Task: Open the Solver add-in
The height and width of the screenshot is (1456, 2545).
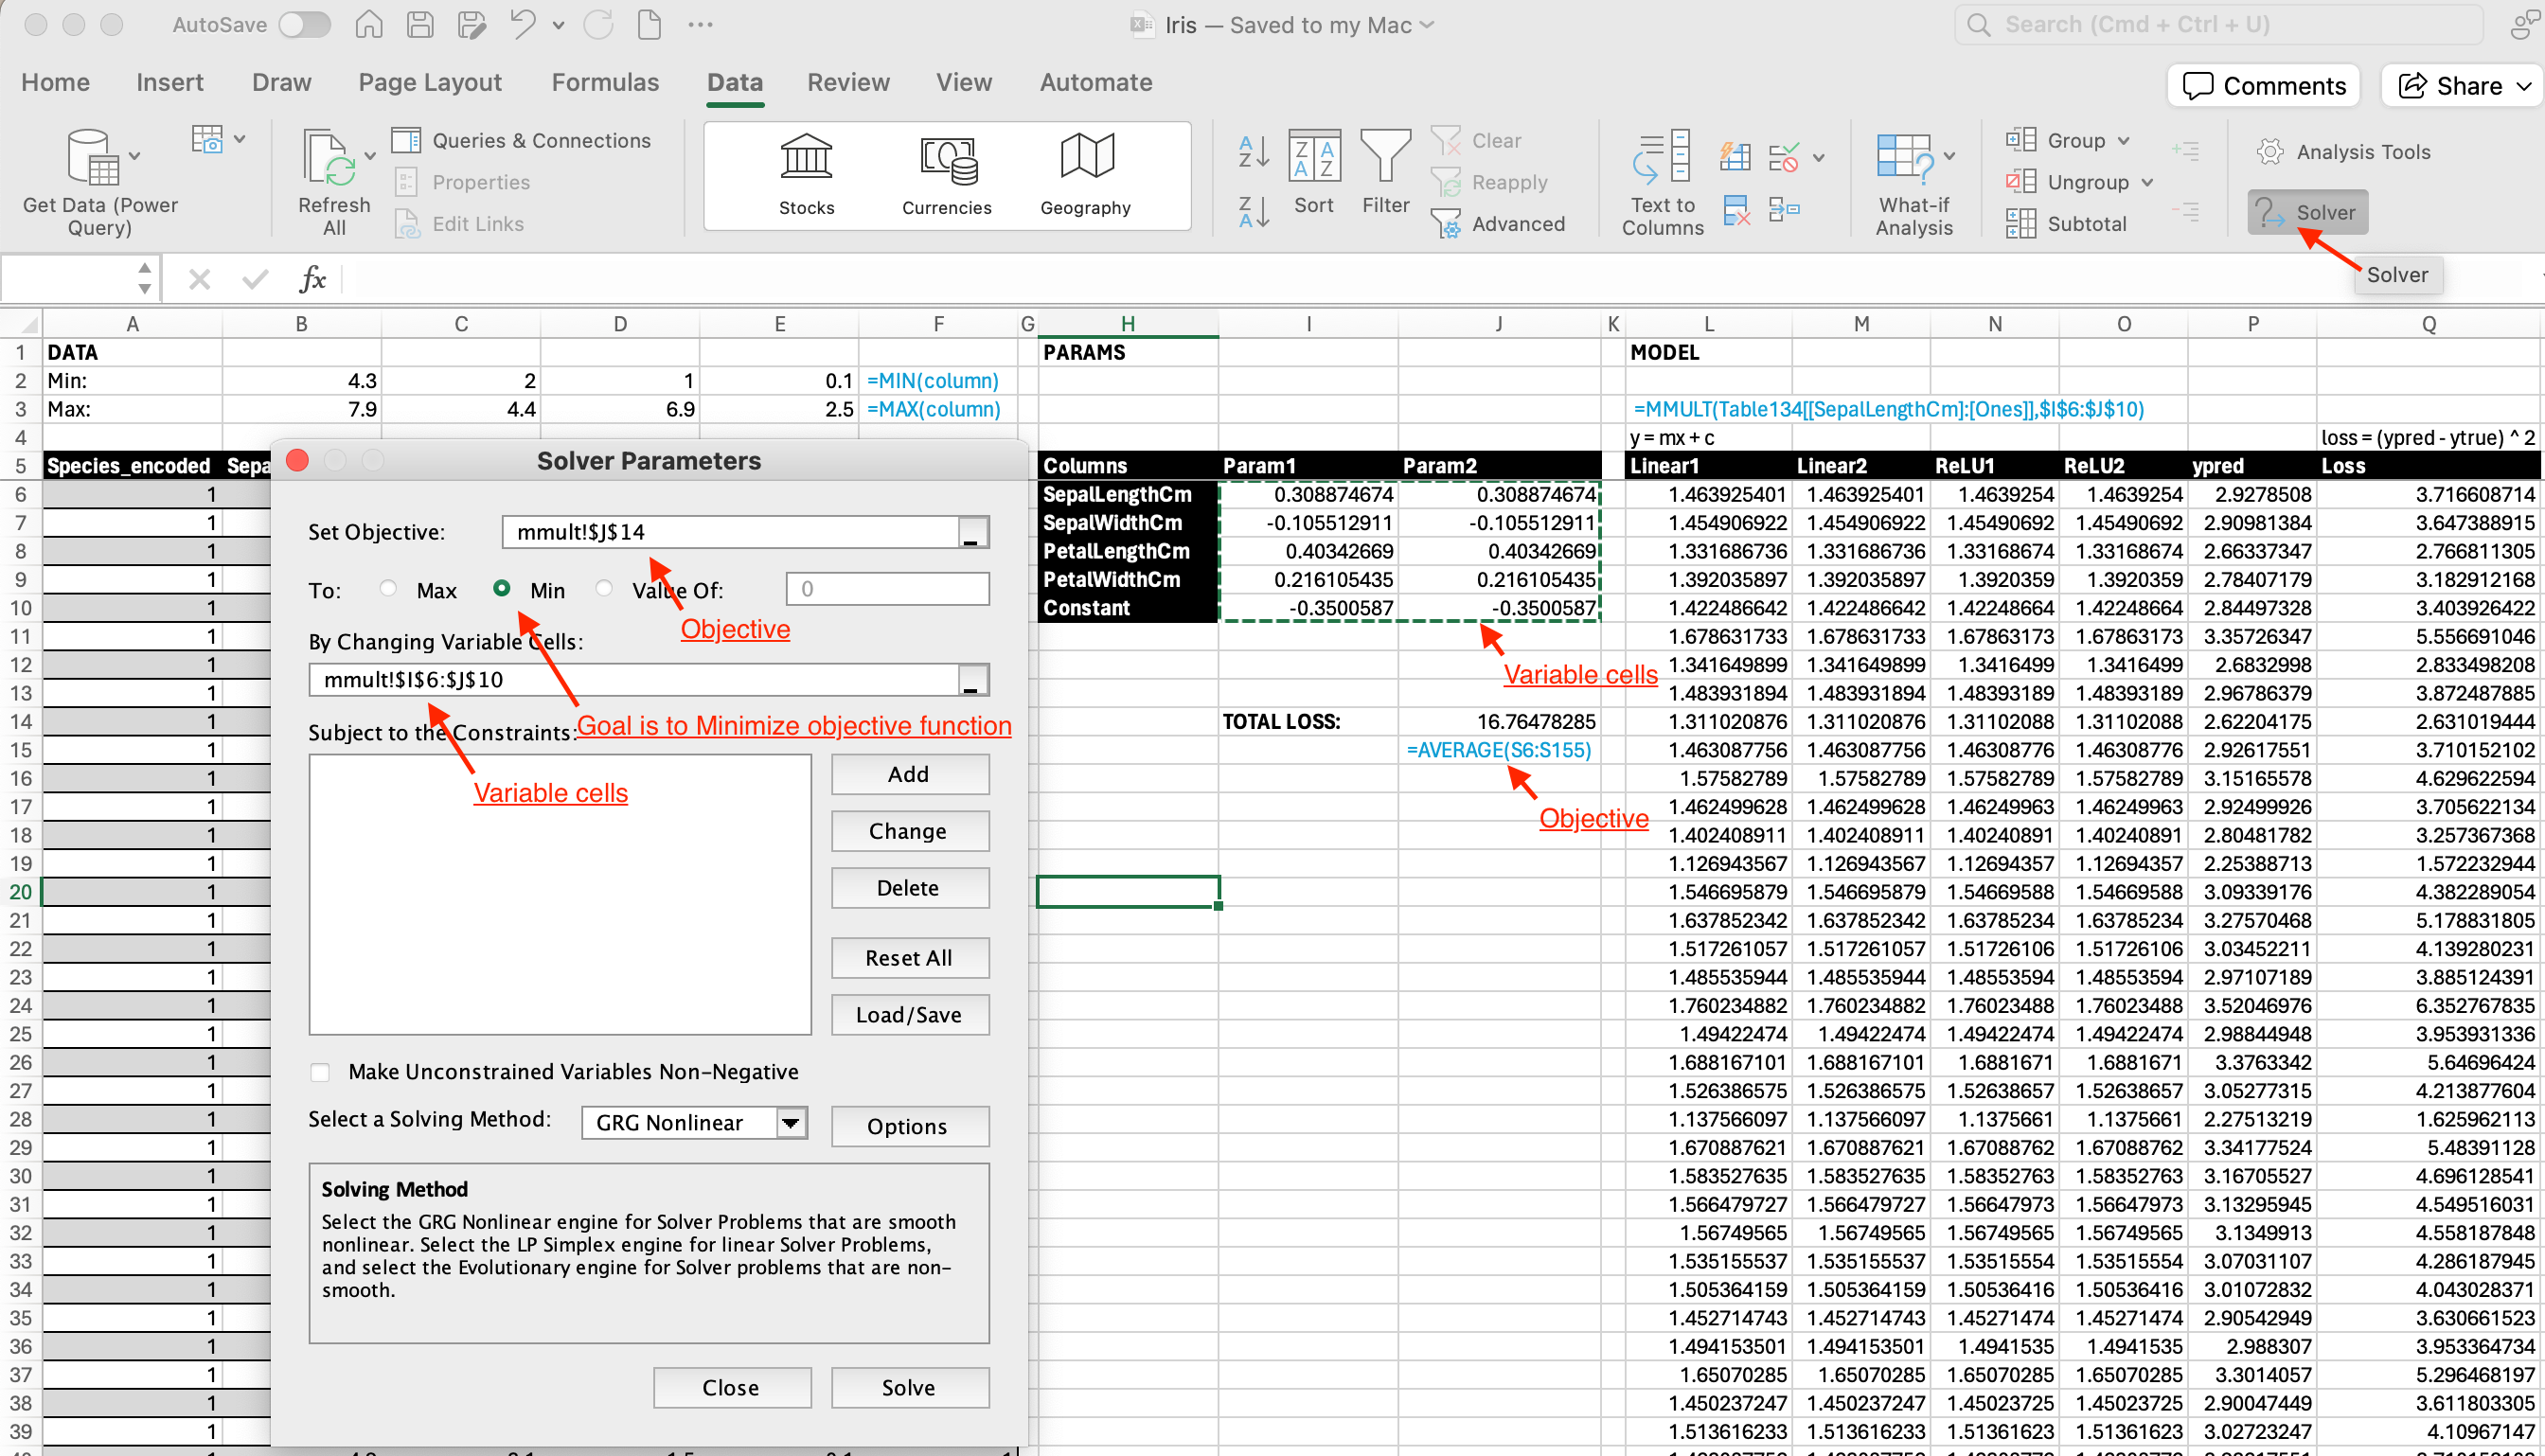Action: pyautogui.click(x=2307, y=212)
